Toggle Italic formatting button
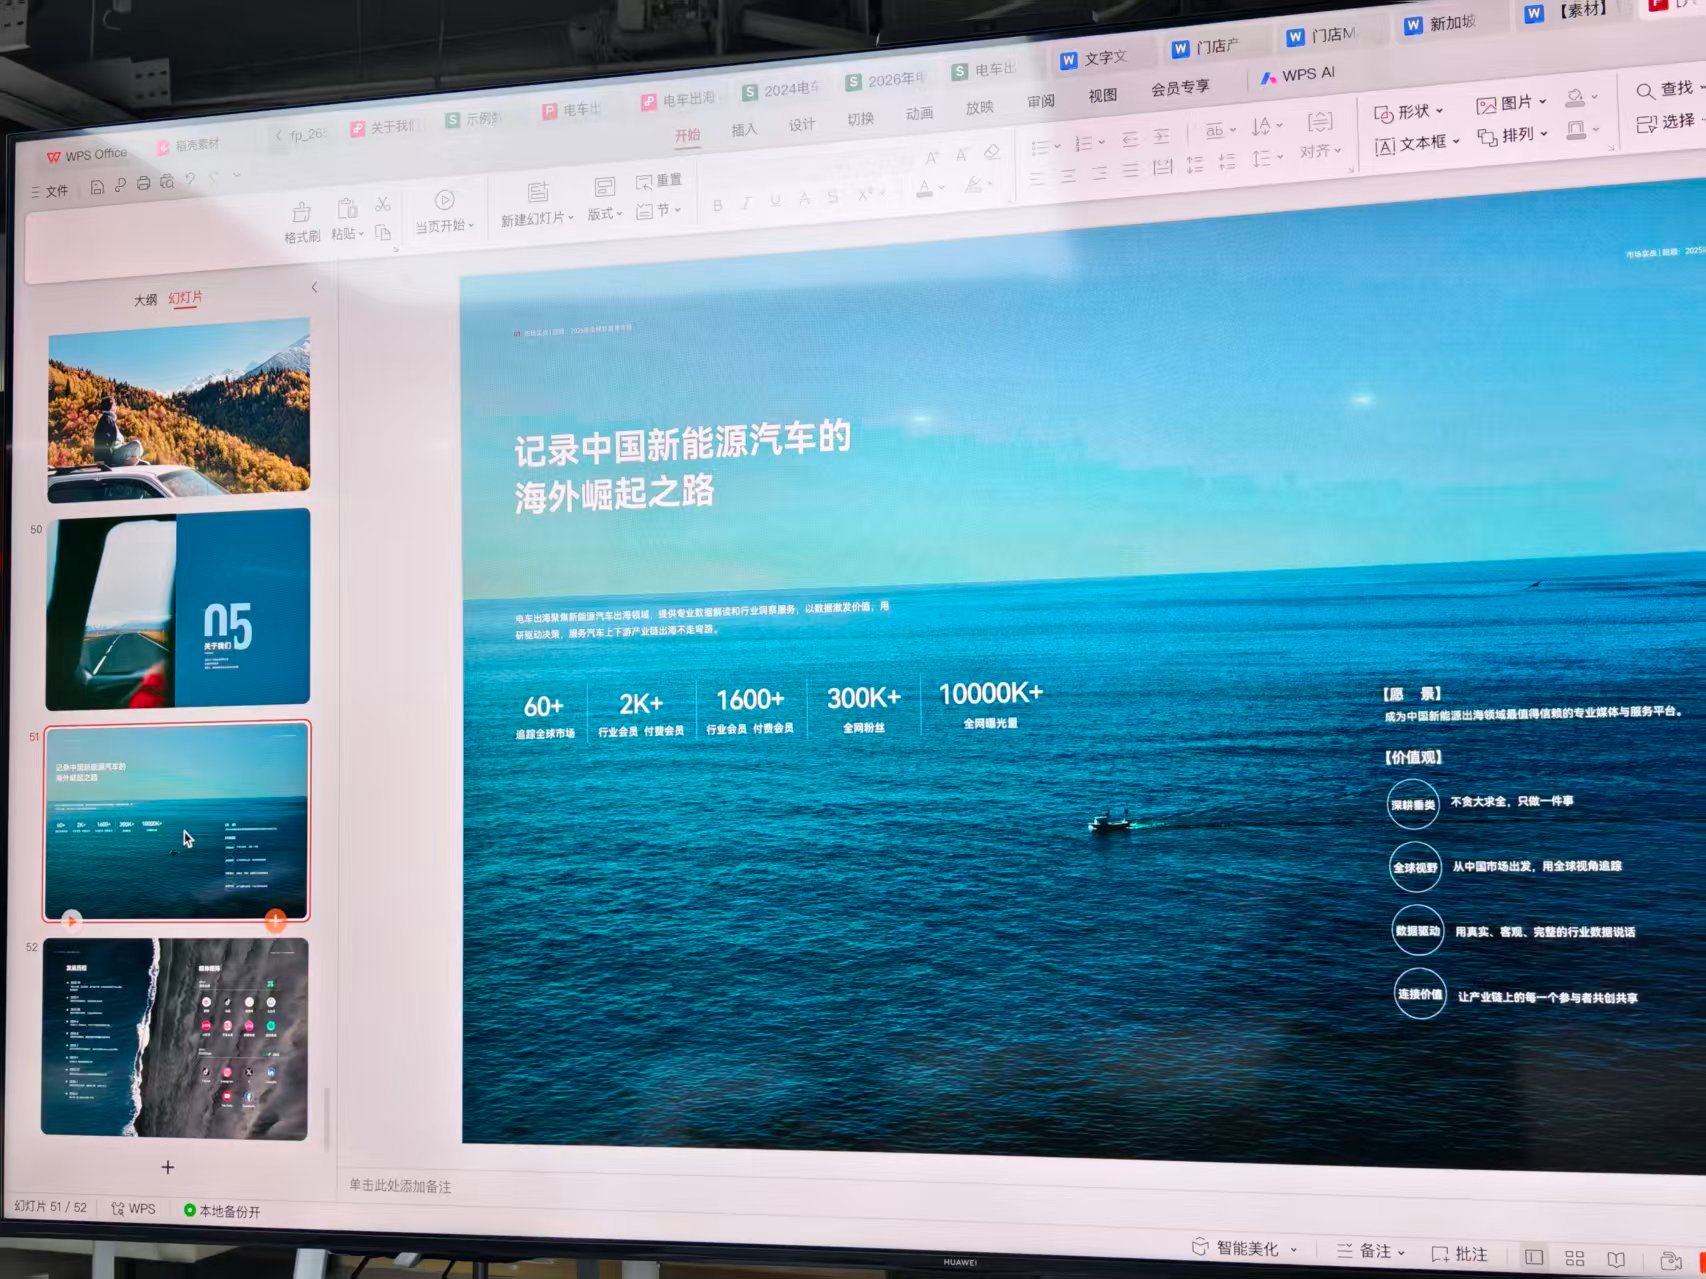Viewport: 1706px width, 1279px height. [746, 203]
